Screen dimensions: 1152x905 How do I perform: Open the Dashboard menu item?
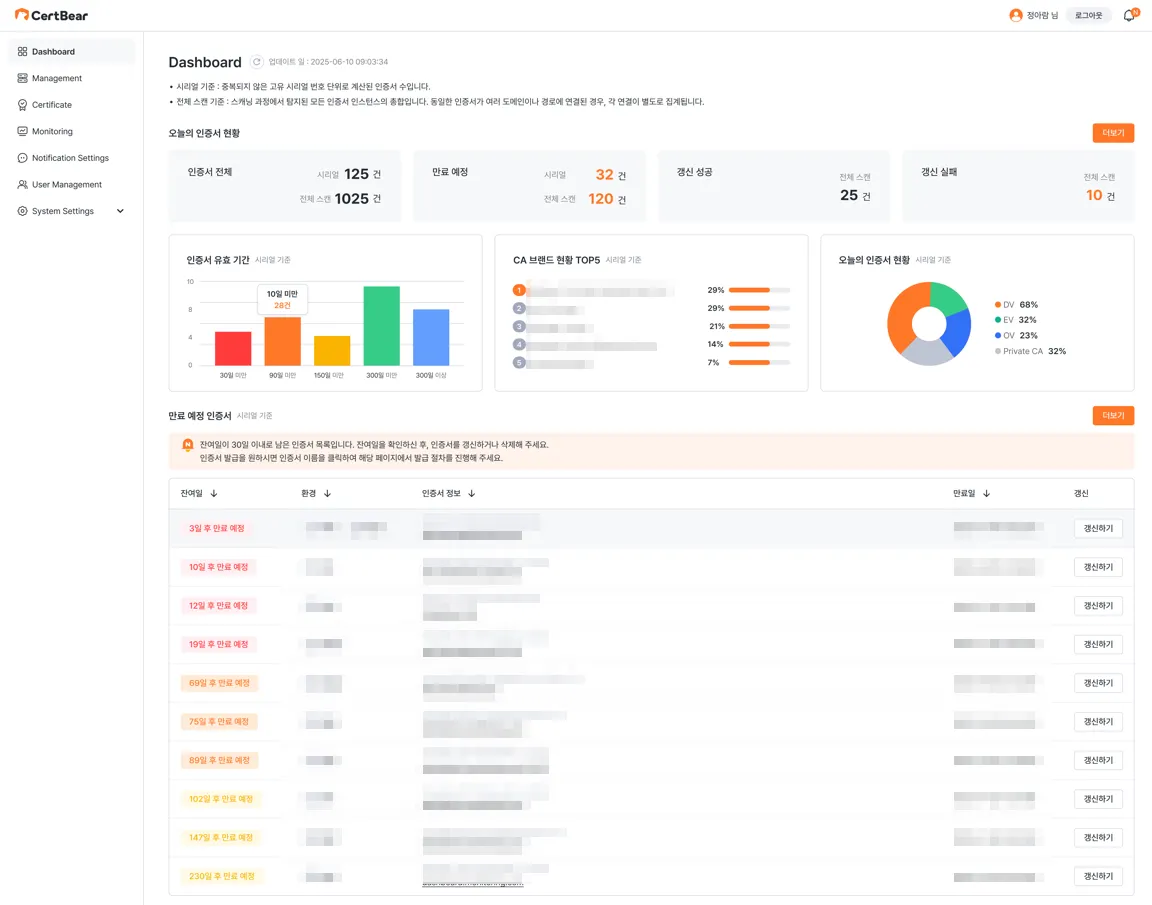pyautogui.click(x=71, y=51)
